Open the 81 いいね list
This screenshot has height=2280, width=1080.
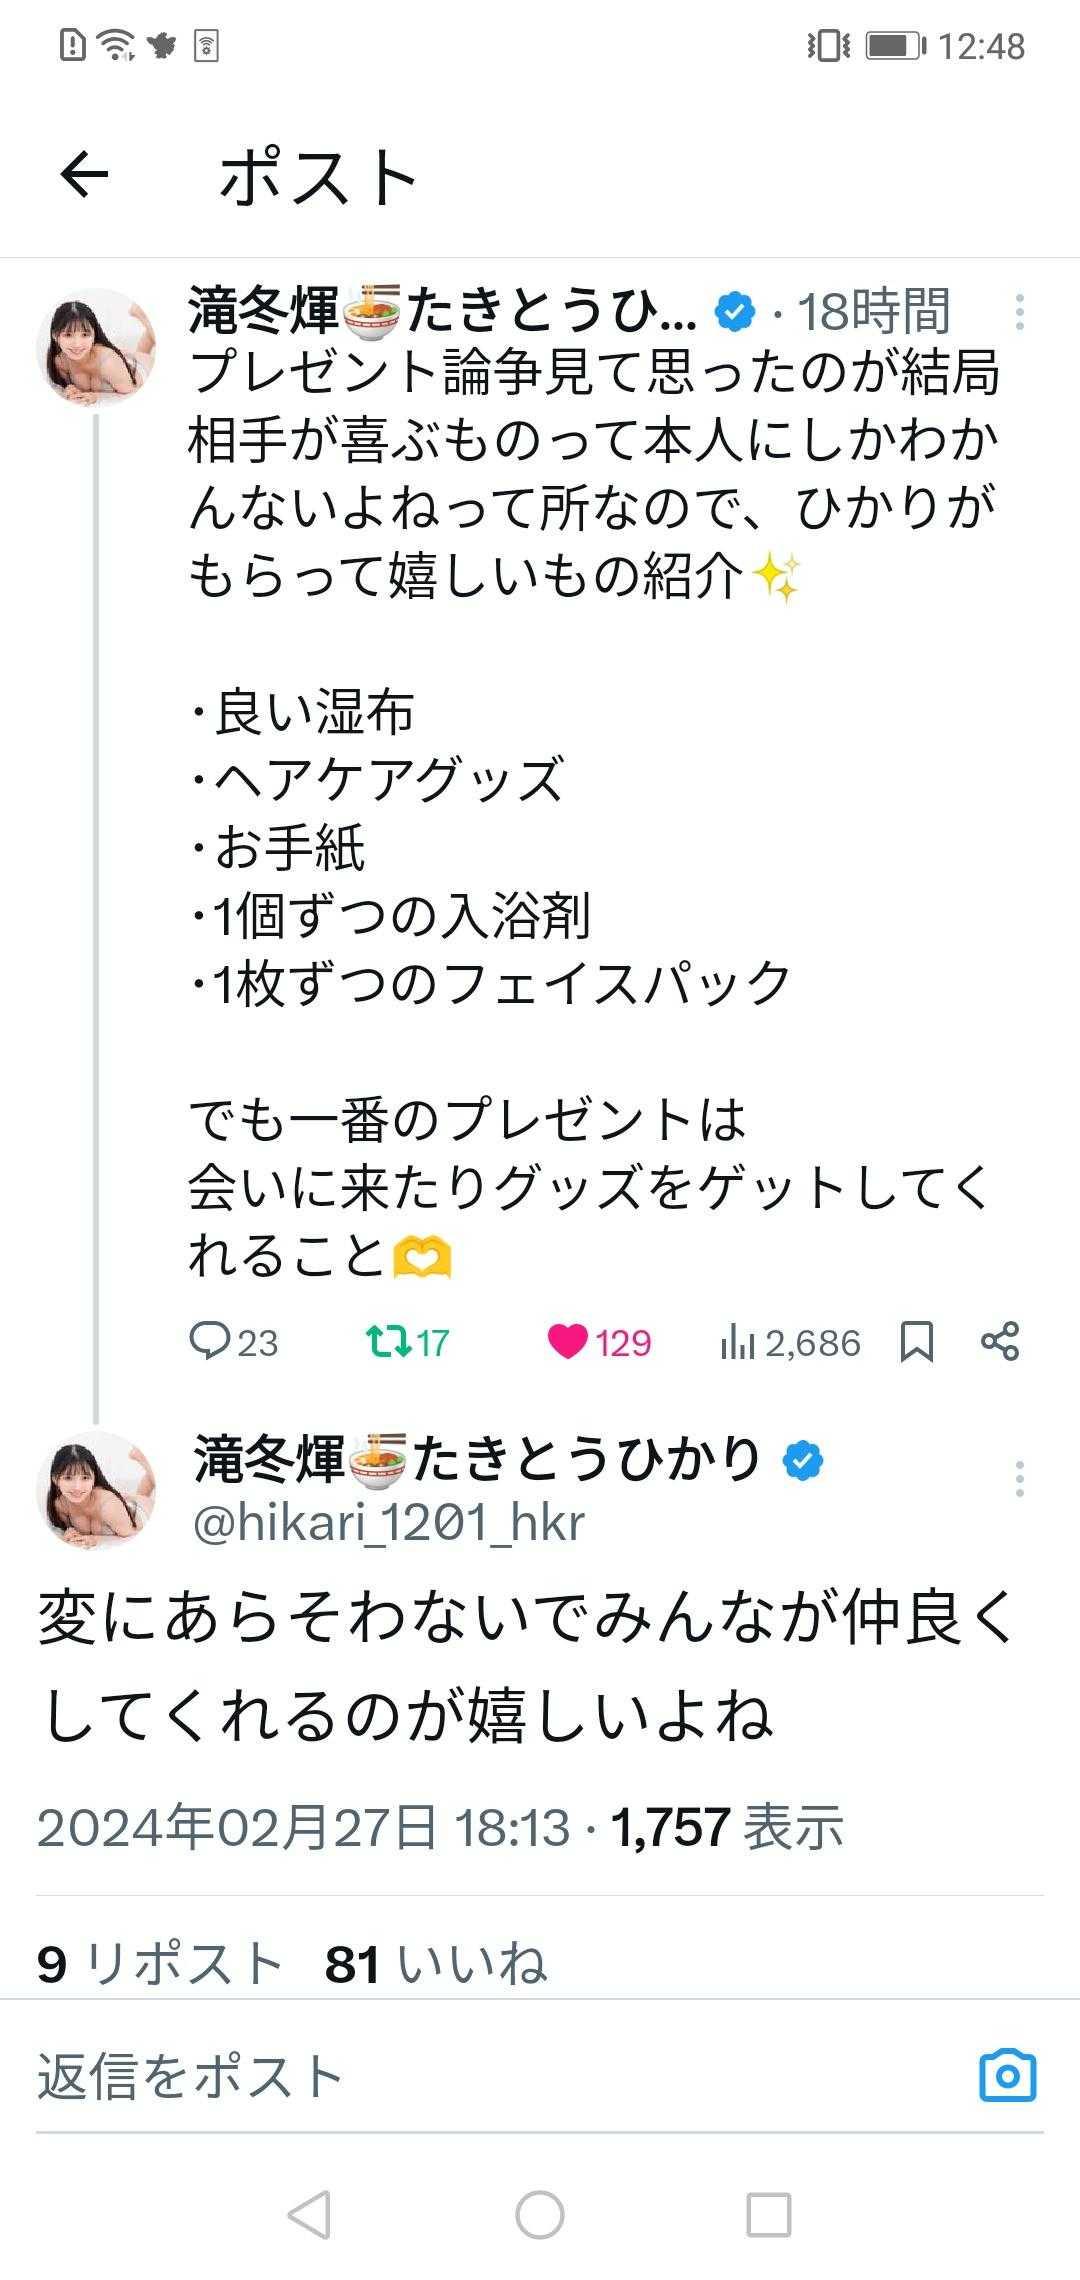click(x=436, y=1962)
